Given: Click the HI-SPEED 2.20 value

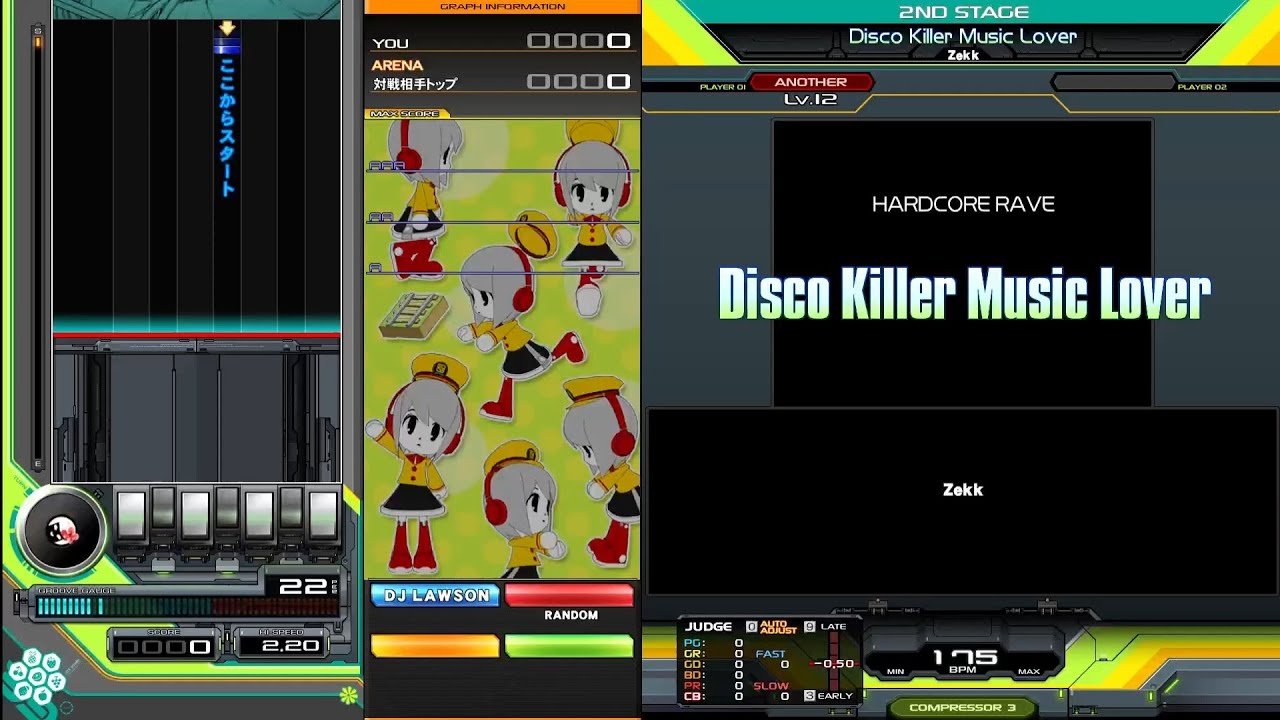Looking at the screenshot, I should pos(290,646).
